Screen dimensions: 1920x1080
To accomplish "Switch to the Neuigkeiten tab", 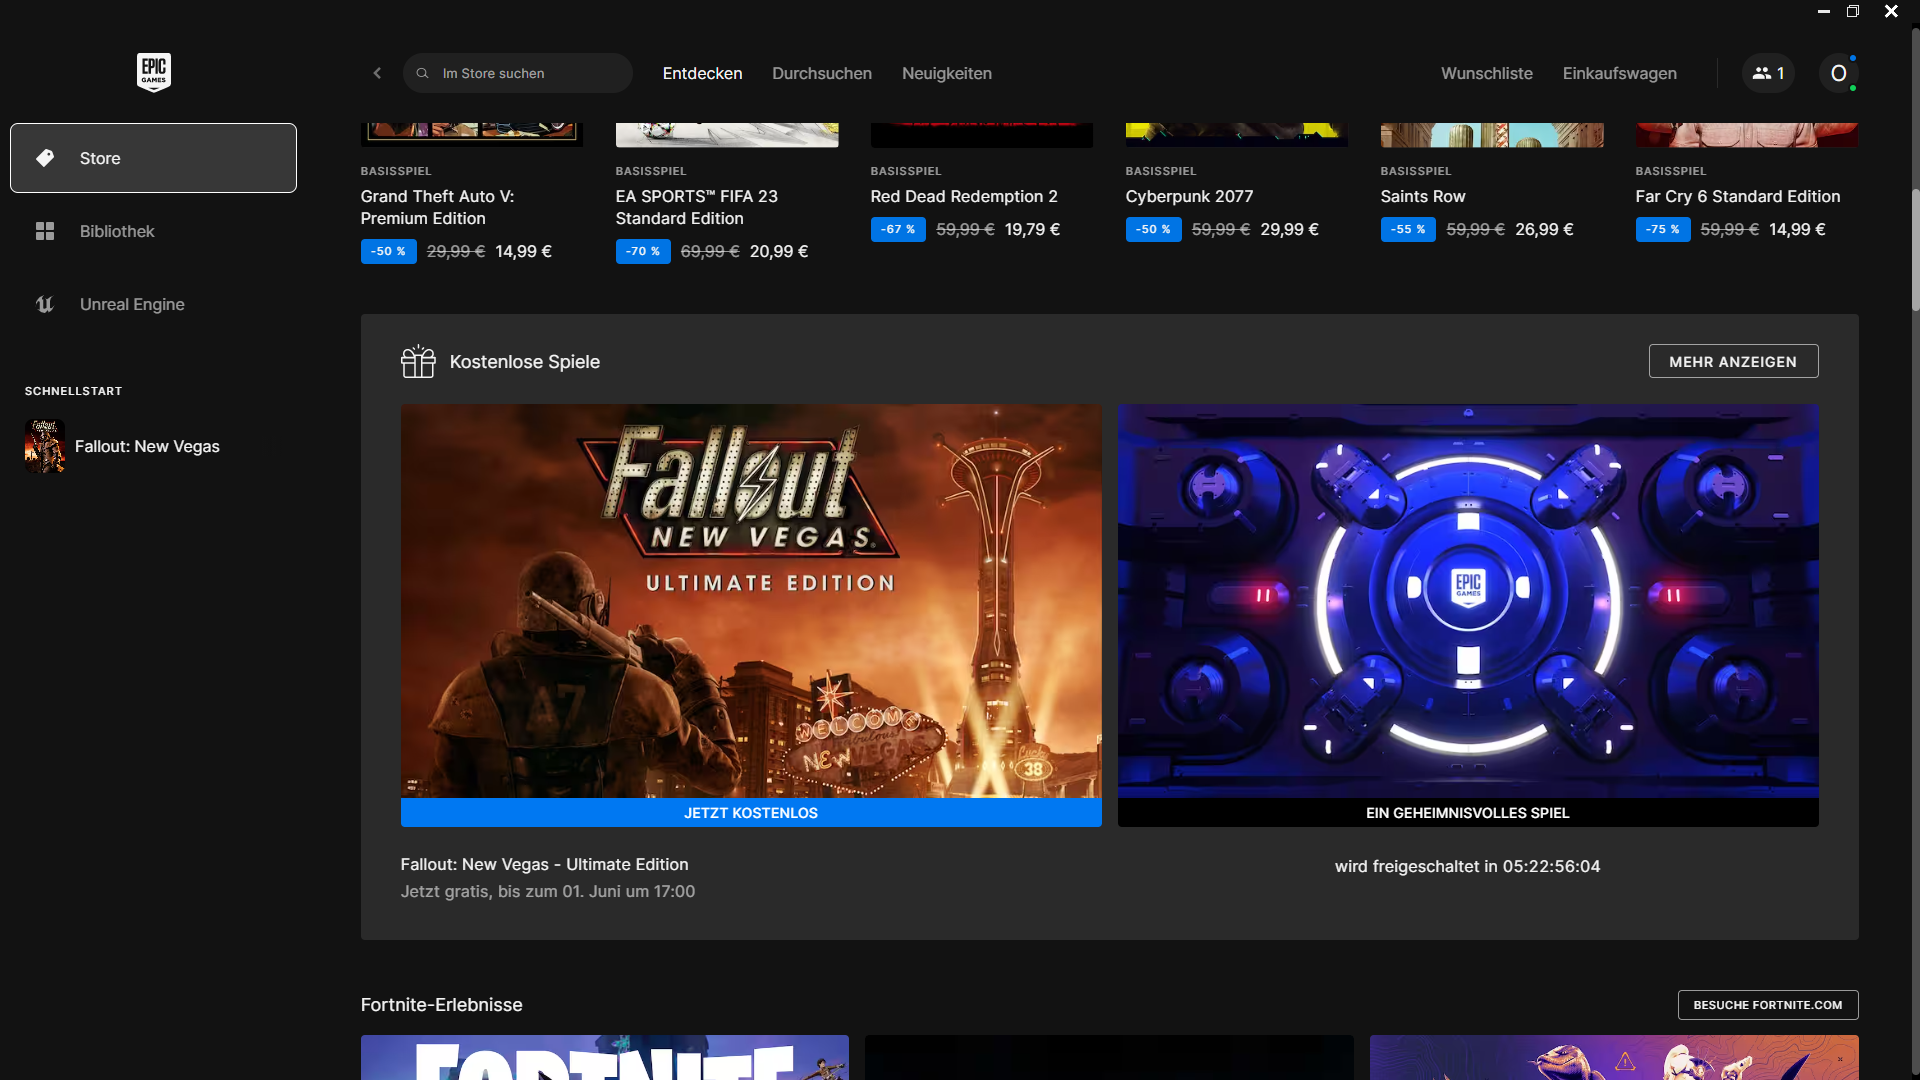I will coord(946,73).
